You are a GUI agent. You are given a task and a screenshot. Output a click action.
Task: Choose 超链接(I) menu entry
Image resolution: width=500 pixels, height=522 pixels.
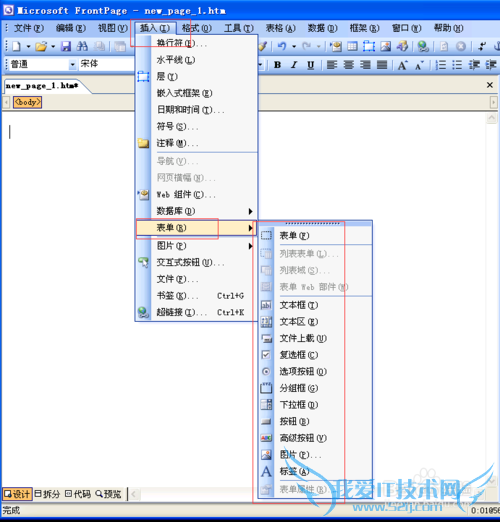click(x=196, y=312)
